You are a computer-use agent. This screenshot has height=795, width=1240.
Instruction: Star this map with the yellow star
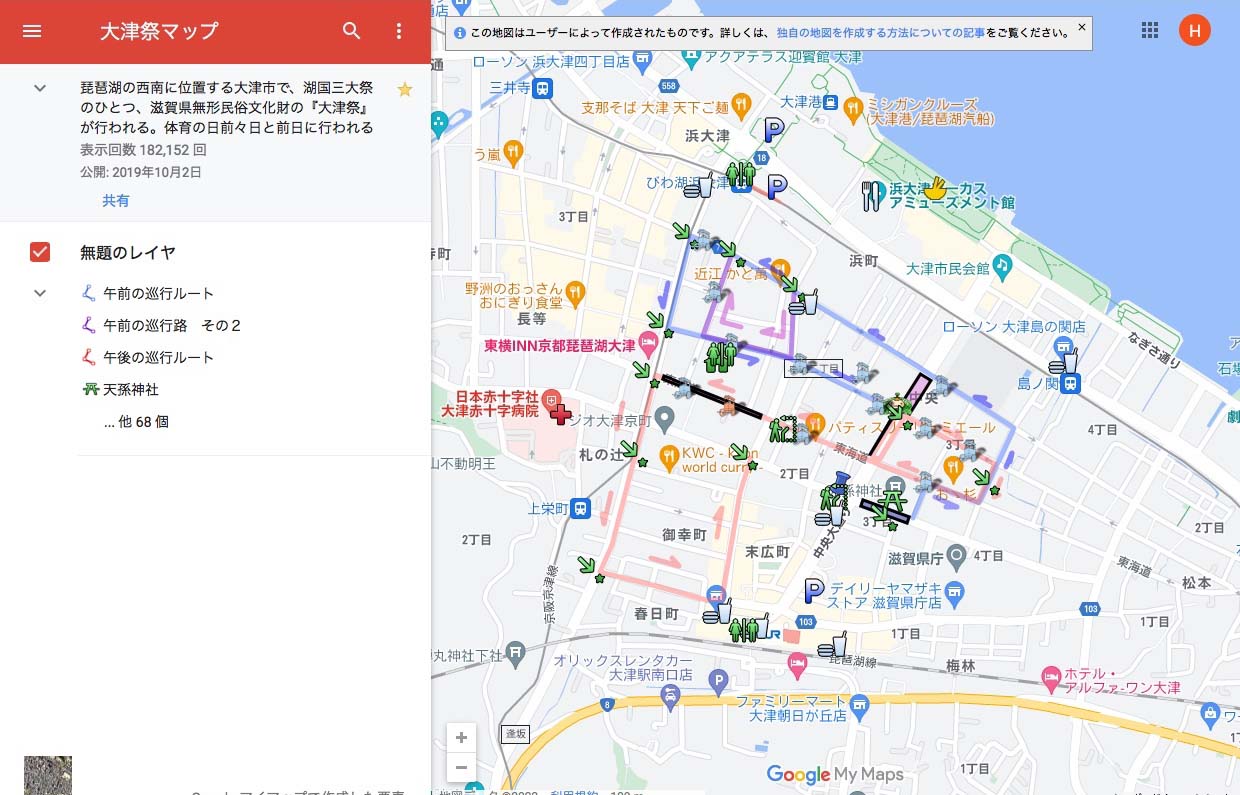click(404, 90)
